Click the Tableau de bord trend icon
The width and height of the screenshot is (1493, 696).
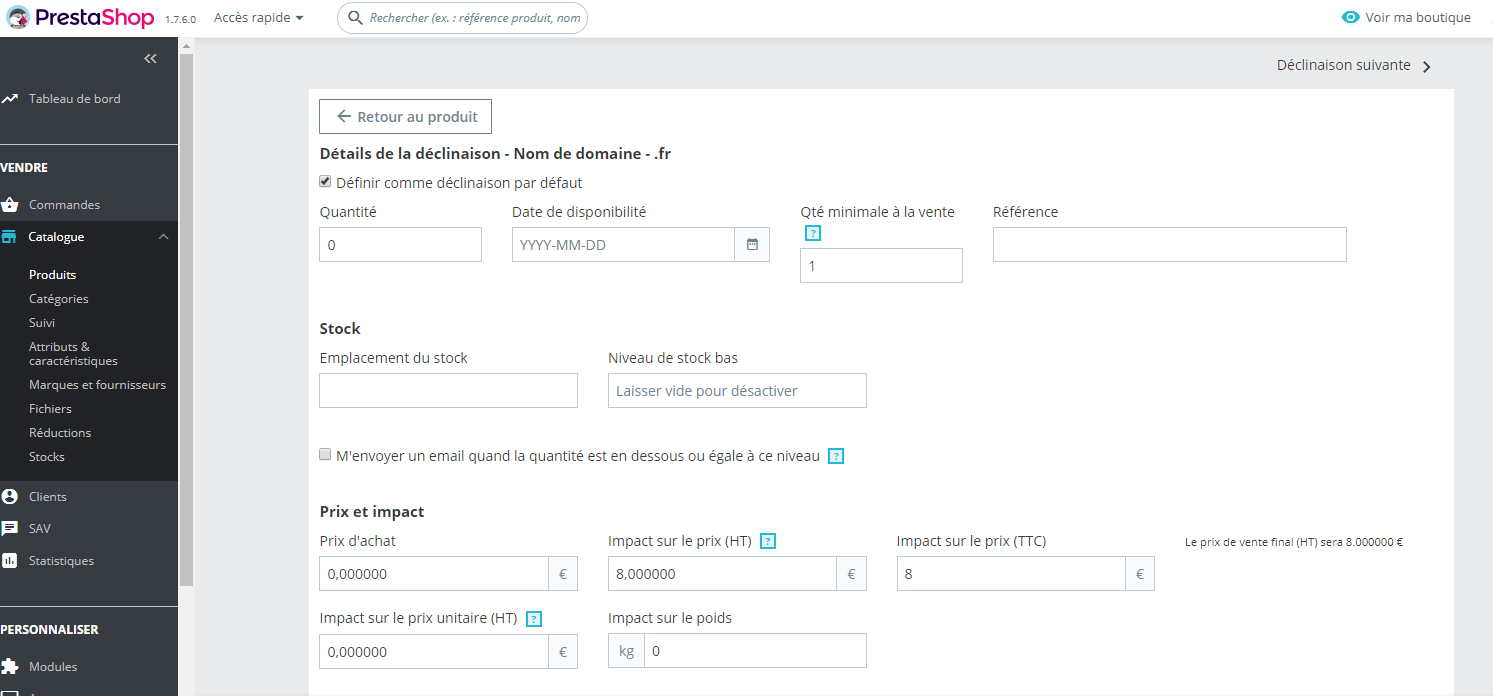click(10, 99)
